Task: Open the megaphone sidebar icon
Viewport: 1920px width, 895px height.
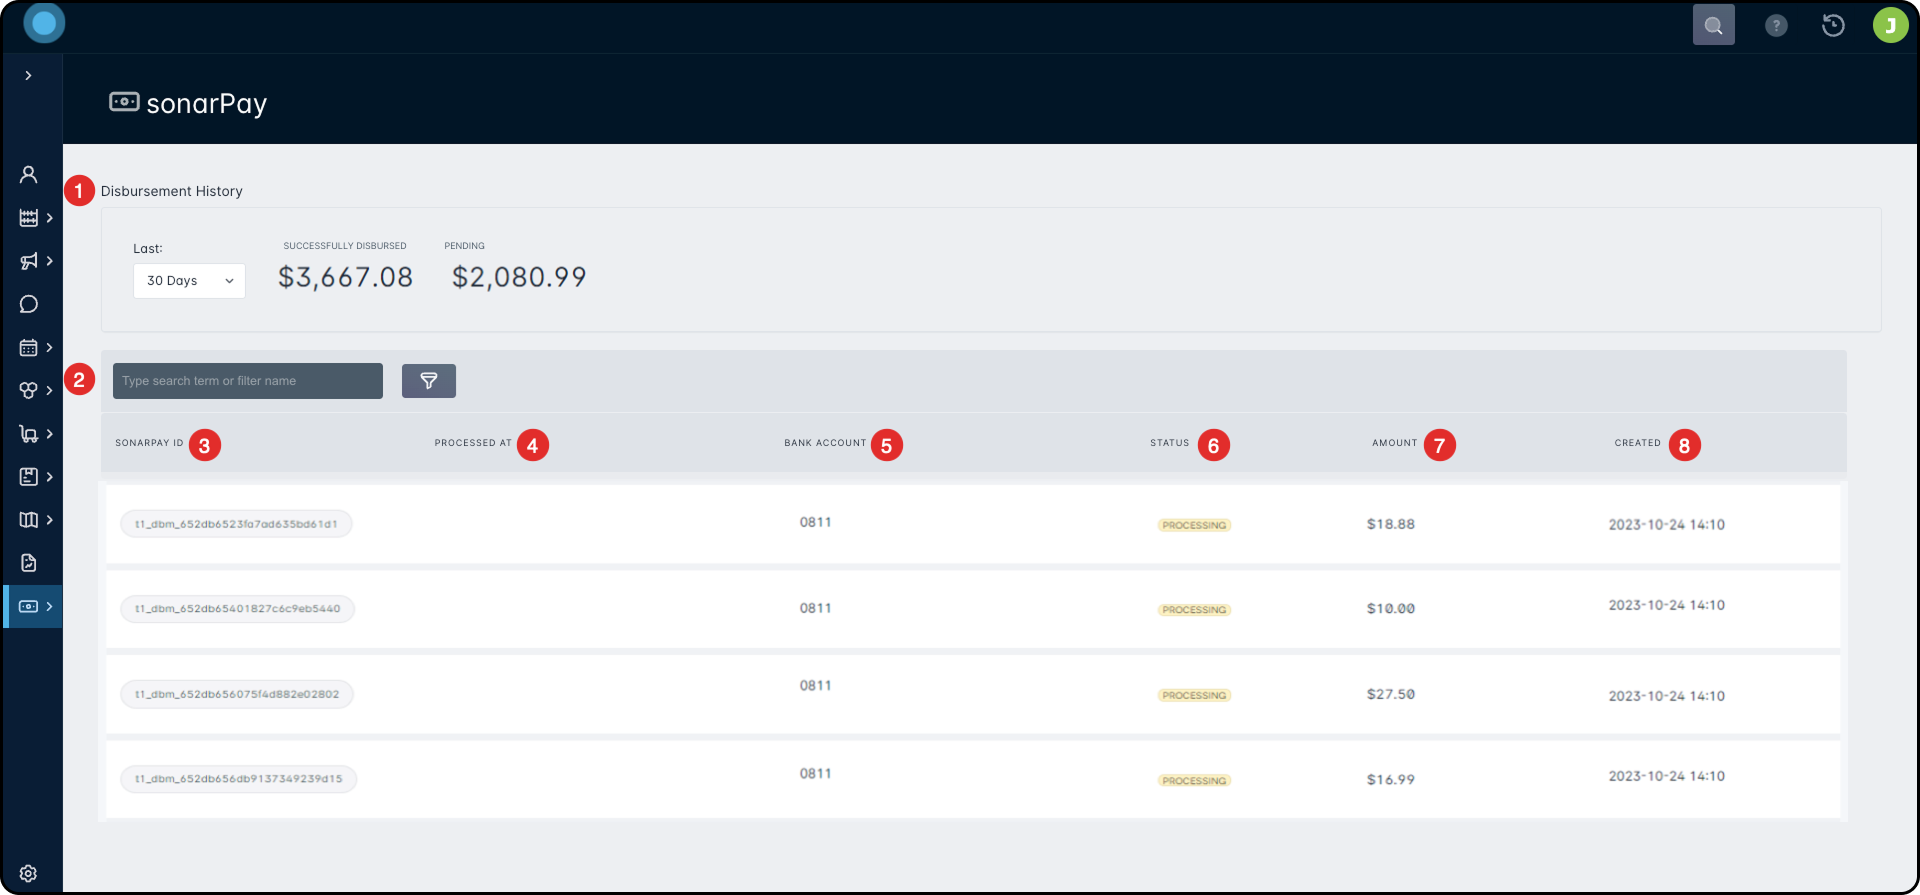Action: pos(29,261)
